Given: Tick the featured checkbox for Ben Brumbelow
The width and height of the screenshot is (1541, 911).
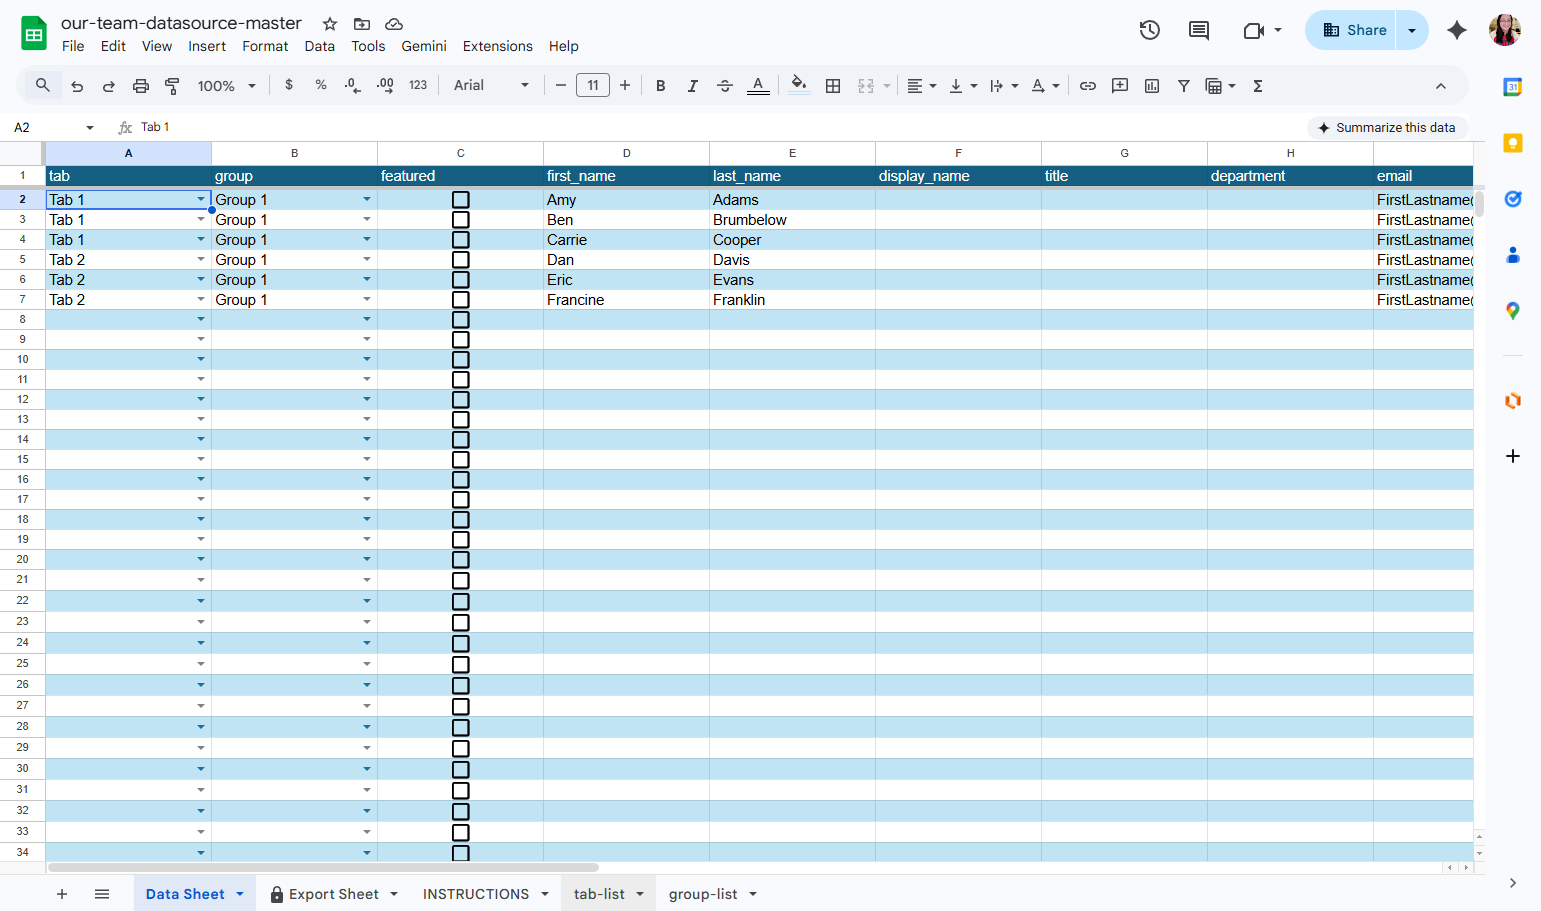Looking at the screenshot, I should click(x=461, y=220).
